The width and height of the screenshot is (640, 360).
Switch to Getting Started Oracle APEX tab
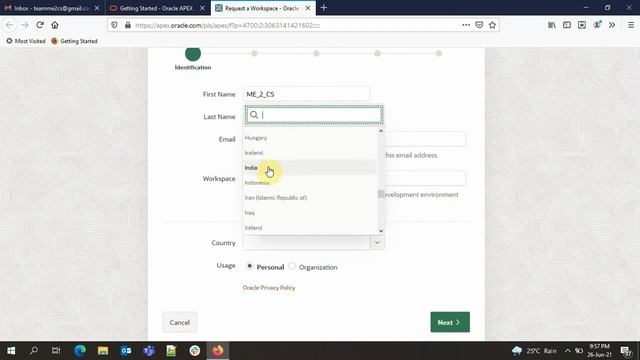click(x=157, y=8)
